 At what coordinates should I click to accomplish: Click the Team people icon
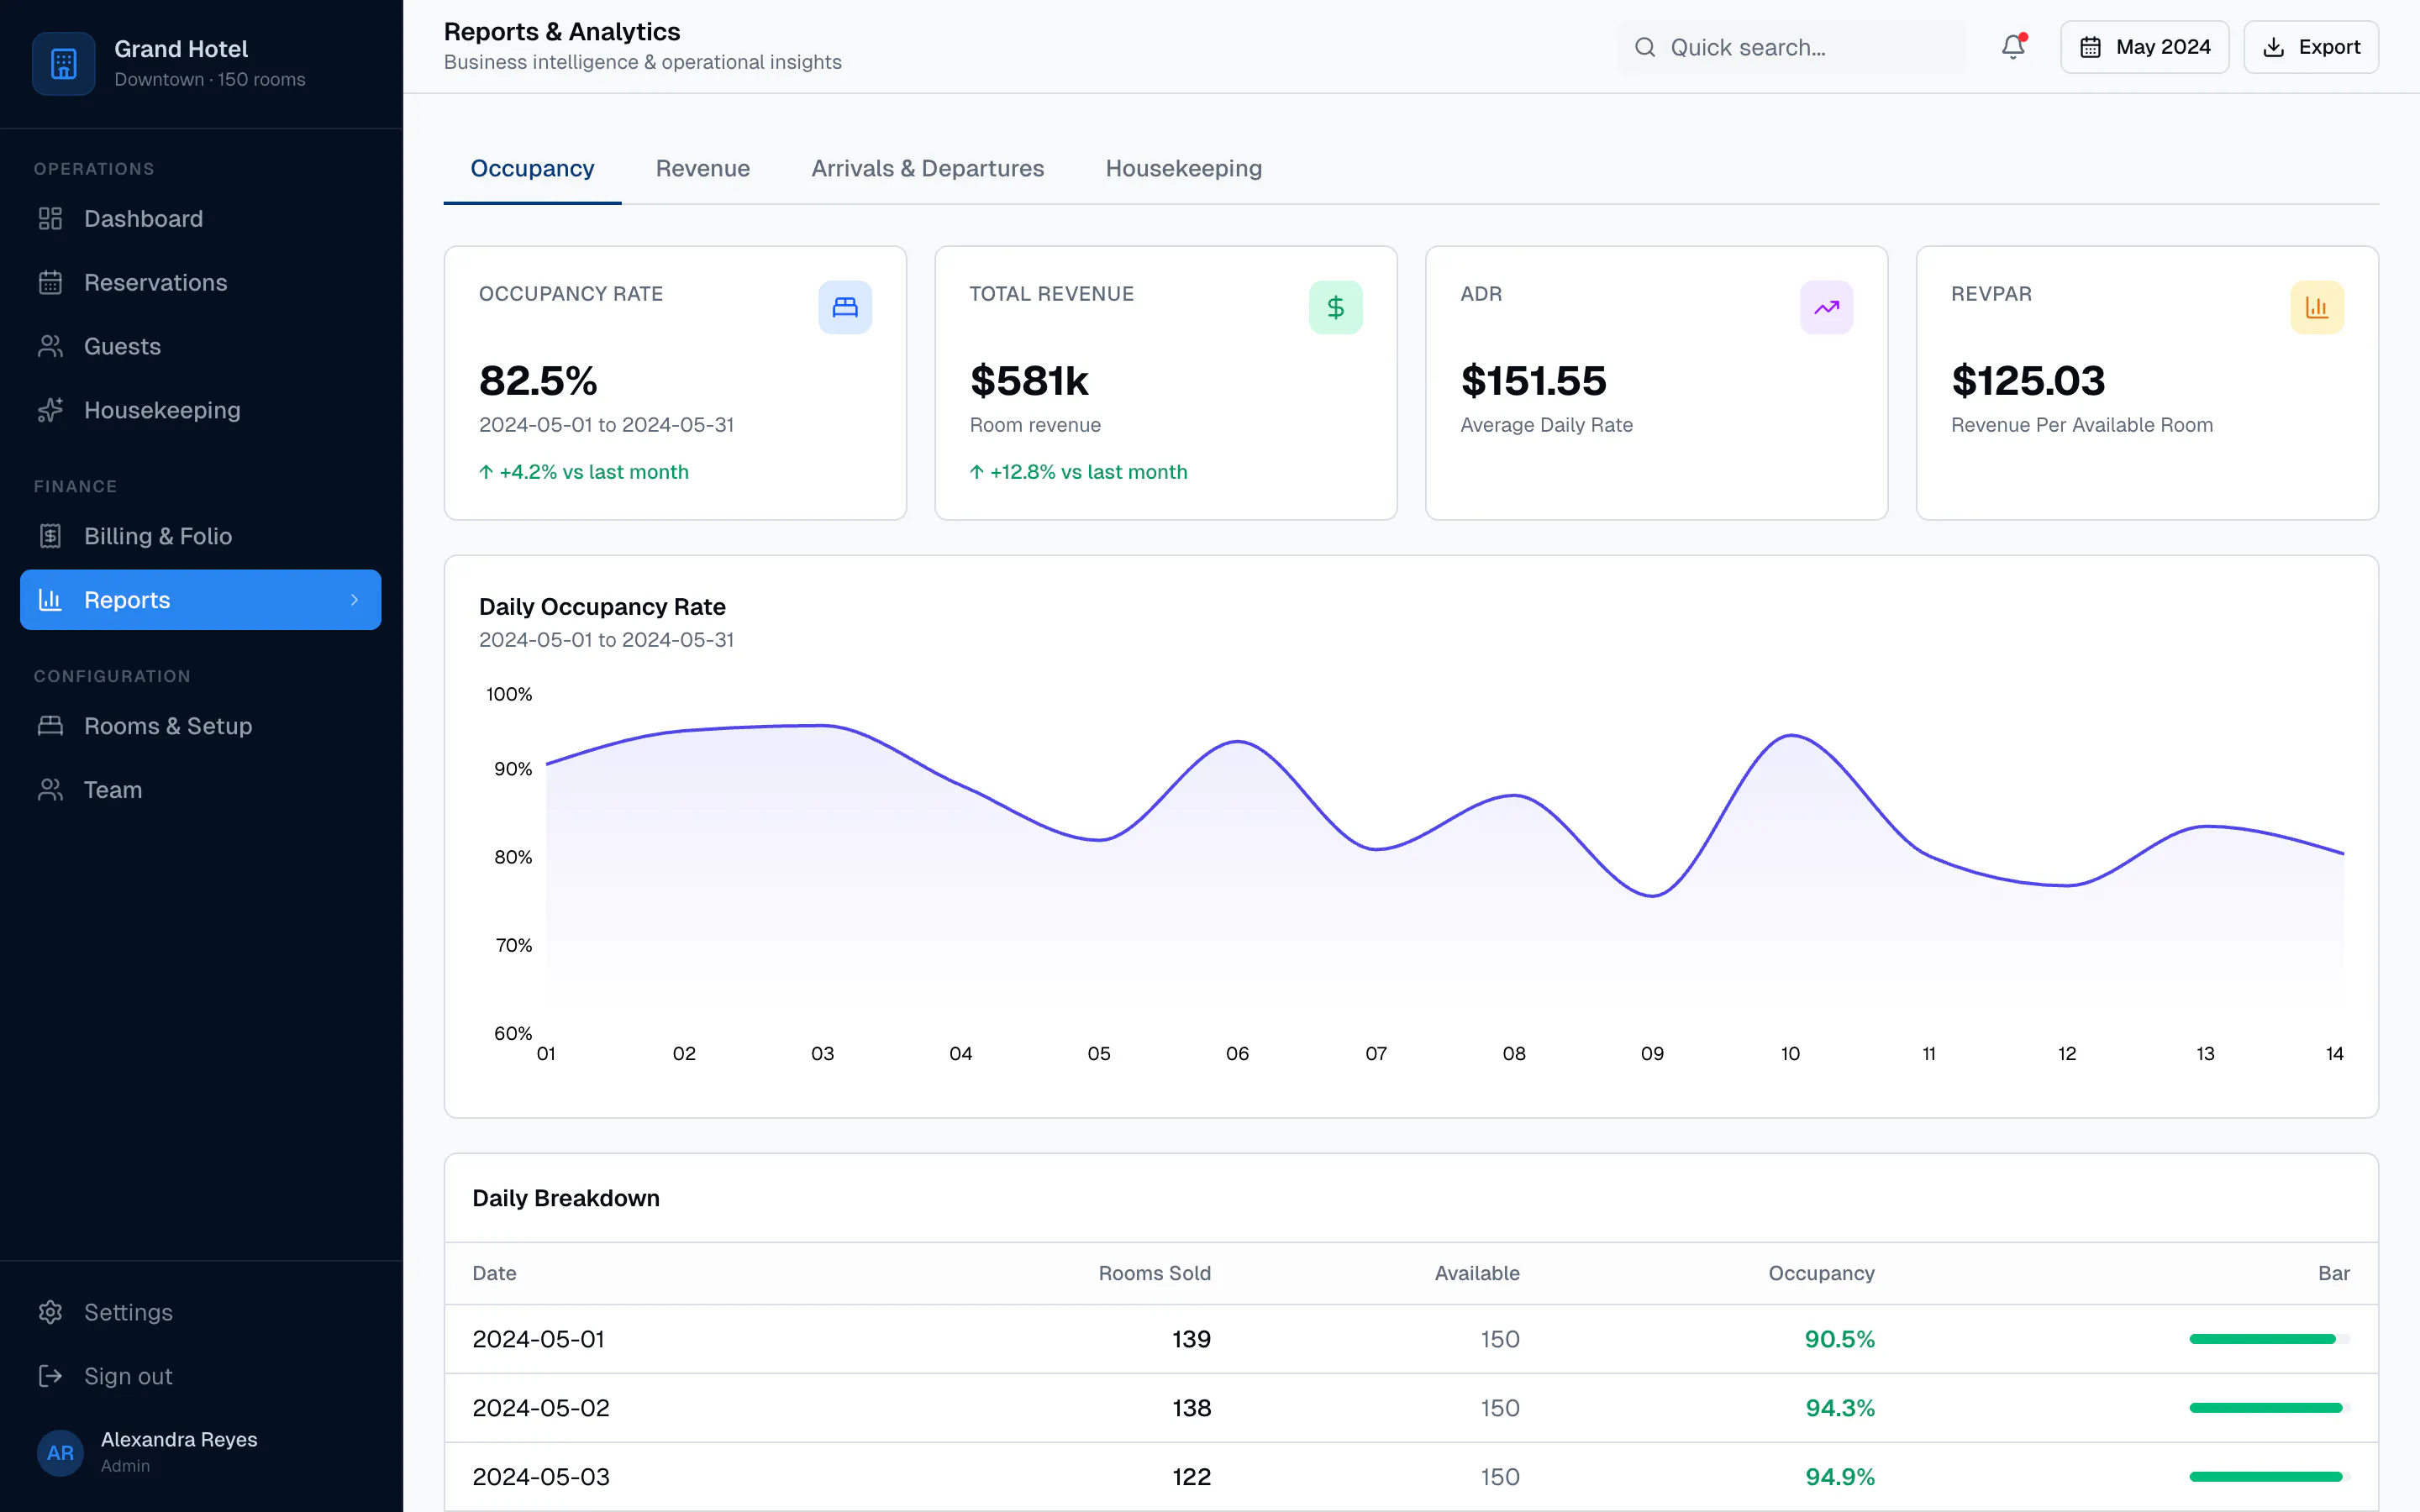[x=50, y=790]
